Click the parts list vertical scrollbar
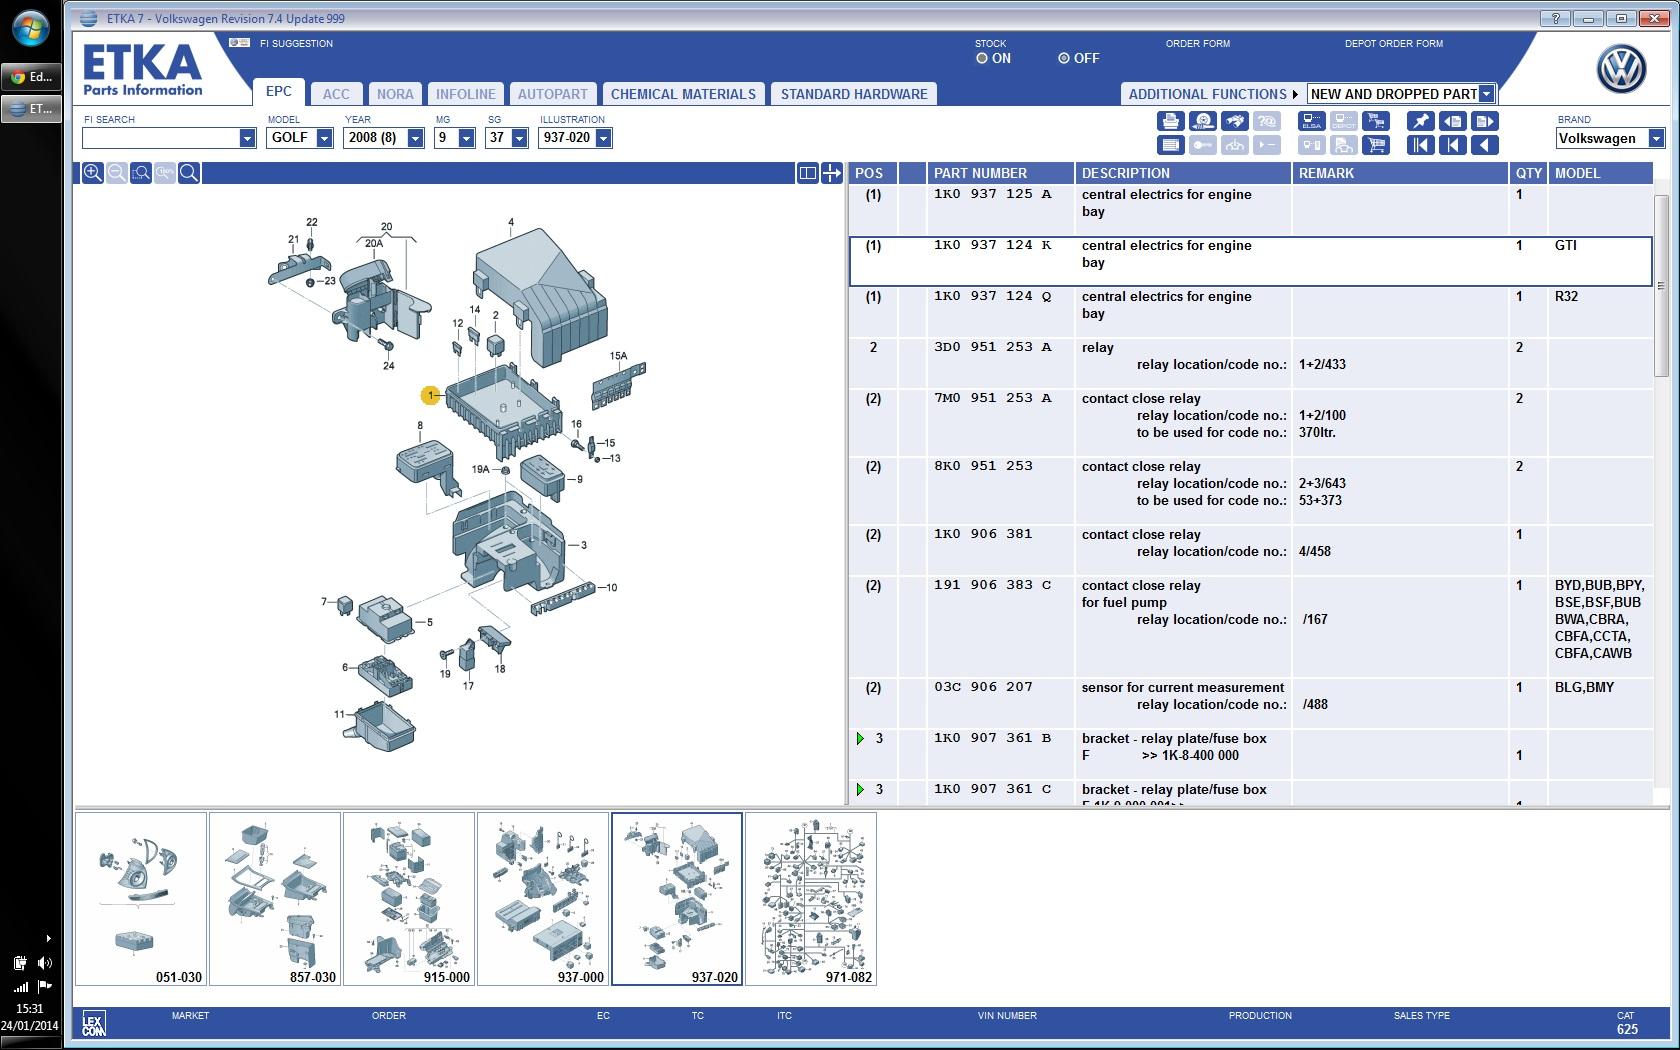 click(1662, 285)
